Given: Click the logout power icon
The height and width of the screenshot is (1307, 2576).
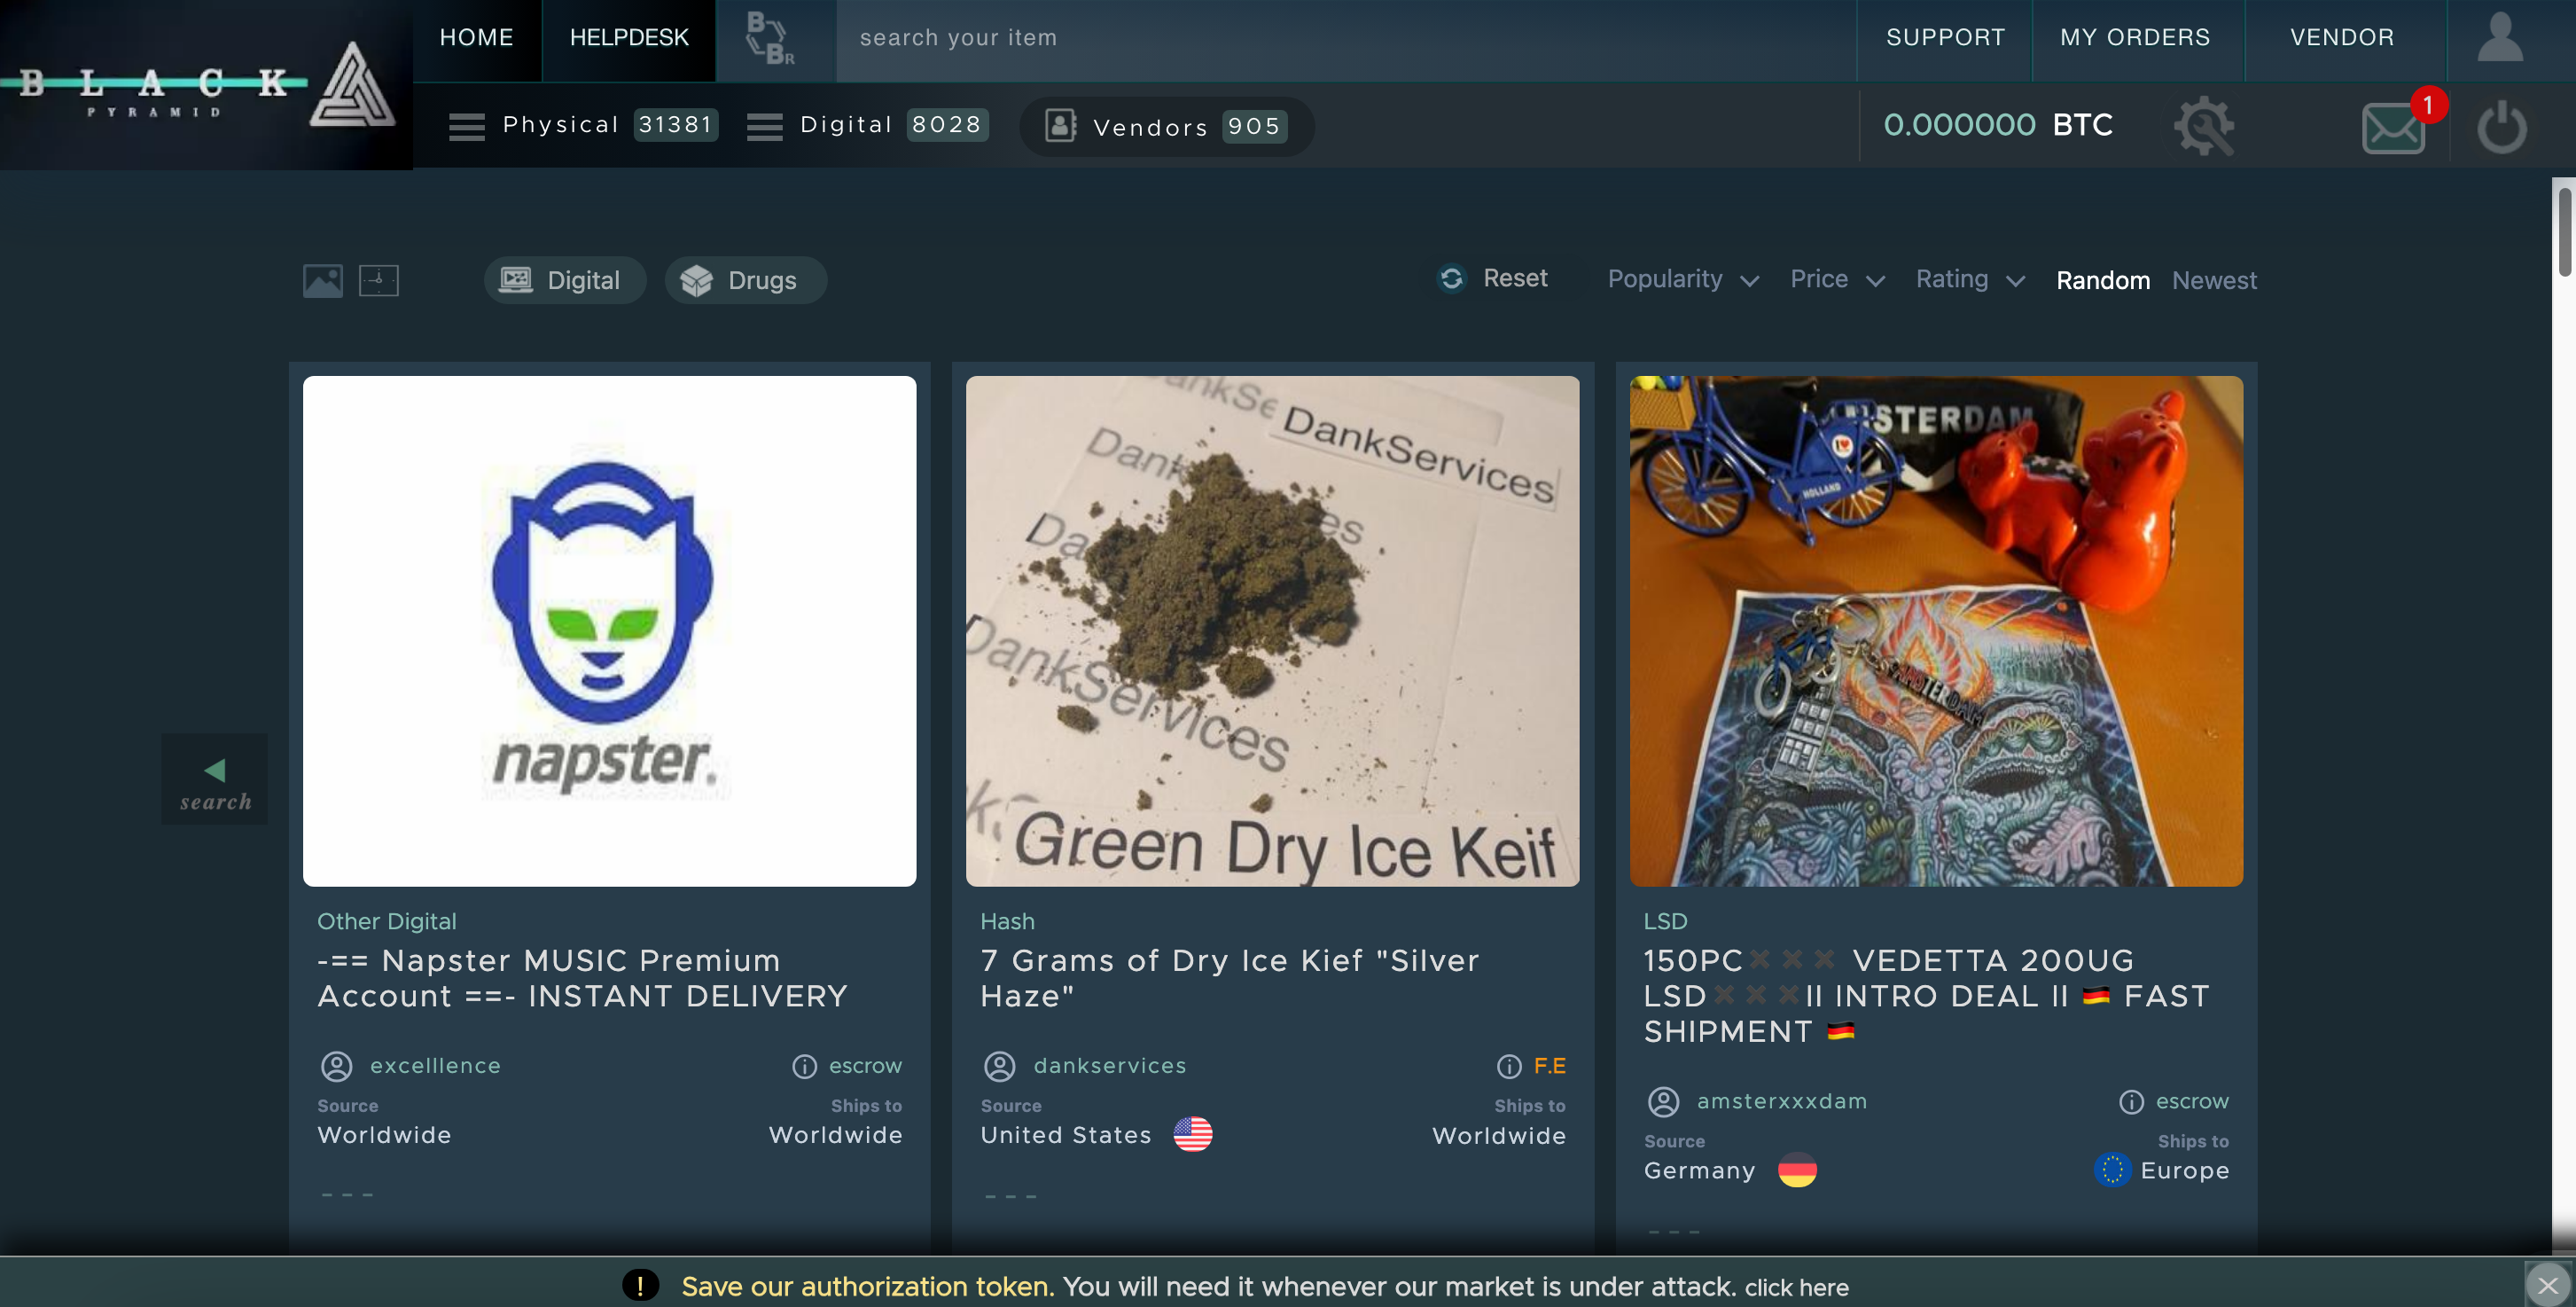Looking at the screenshot, I should (2502, 126).
